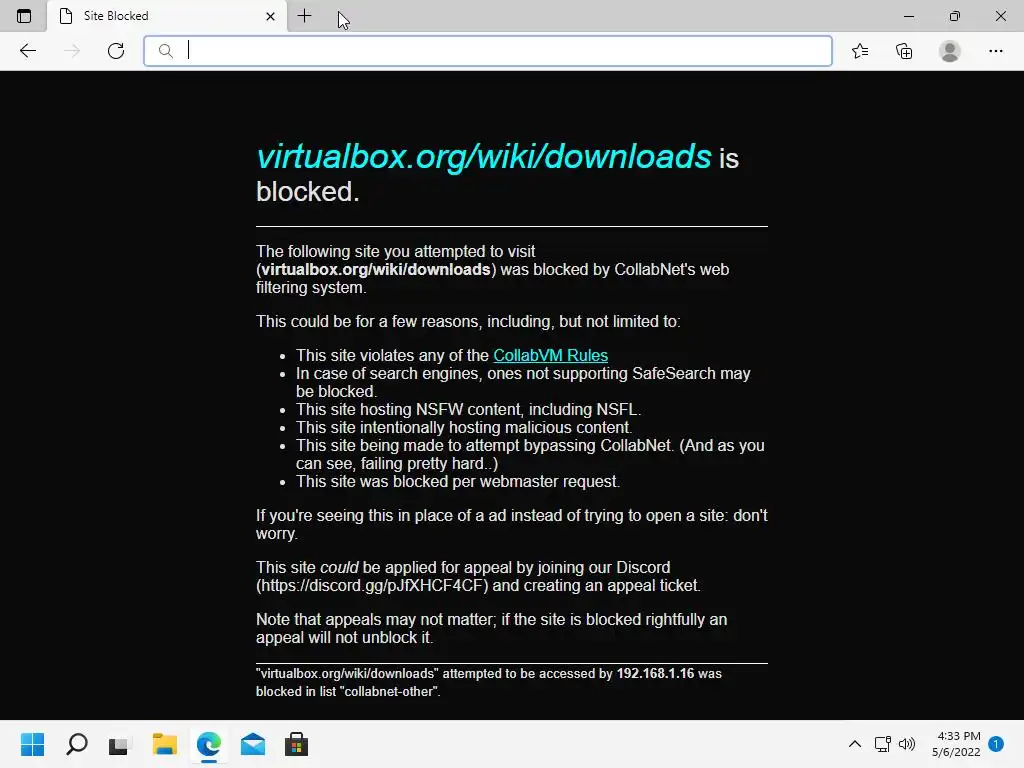Click the virtualbox.org/wiki/downloads heading

click(483, 157)
